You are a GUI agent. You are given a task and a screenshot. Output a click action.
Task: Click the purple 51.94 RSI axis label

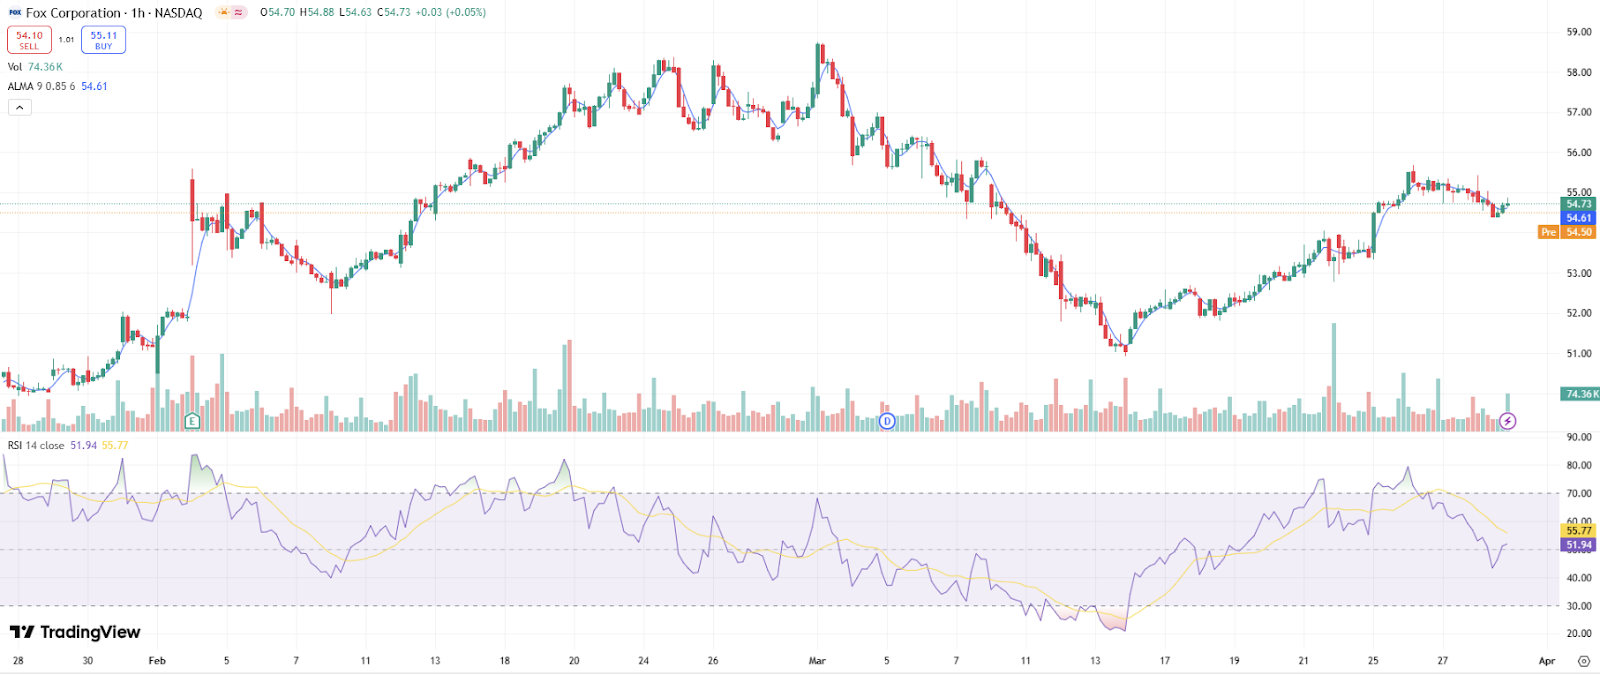click(x=1578, y=545)
